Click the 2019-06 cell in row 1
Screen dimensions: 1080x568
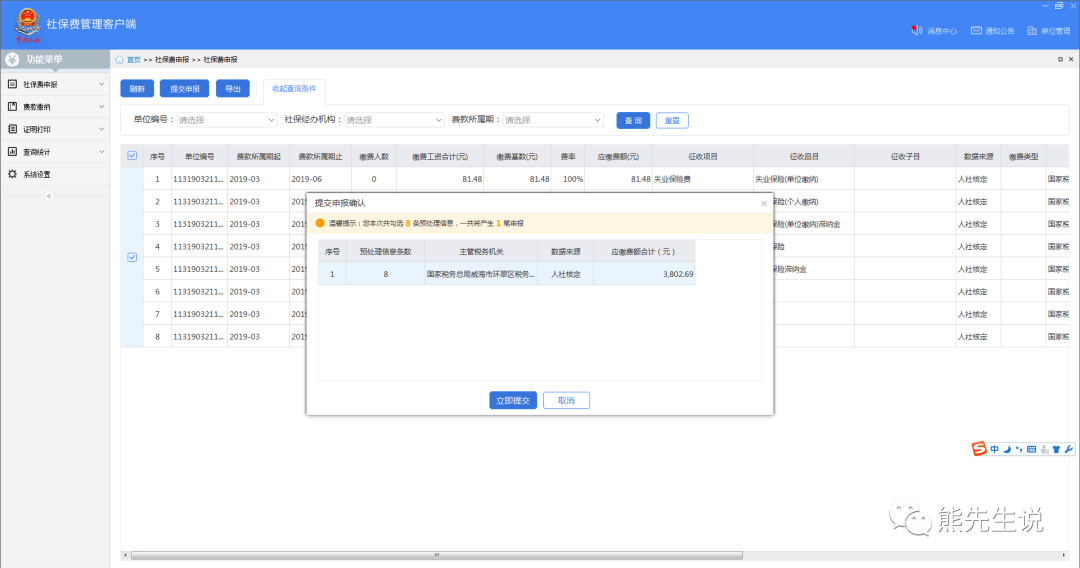click(320, 179)
